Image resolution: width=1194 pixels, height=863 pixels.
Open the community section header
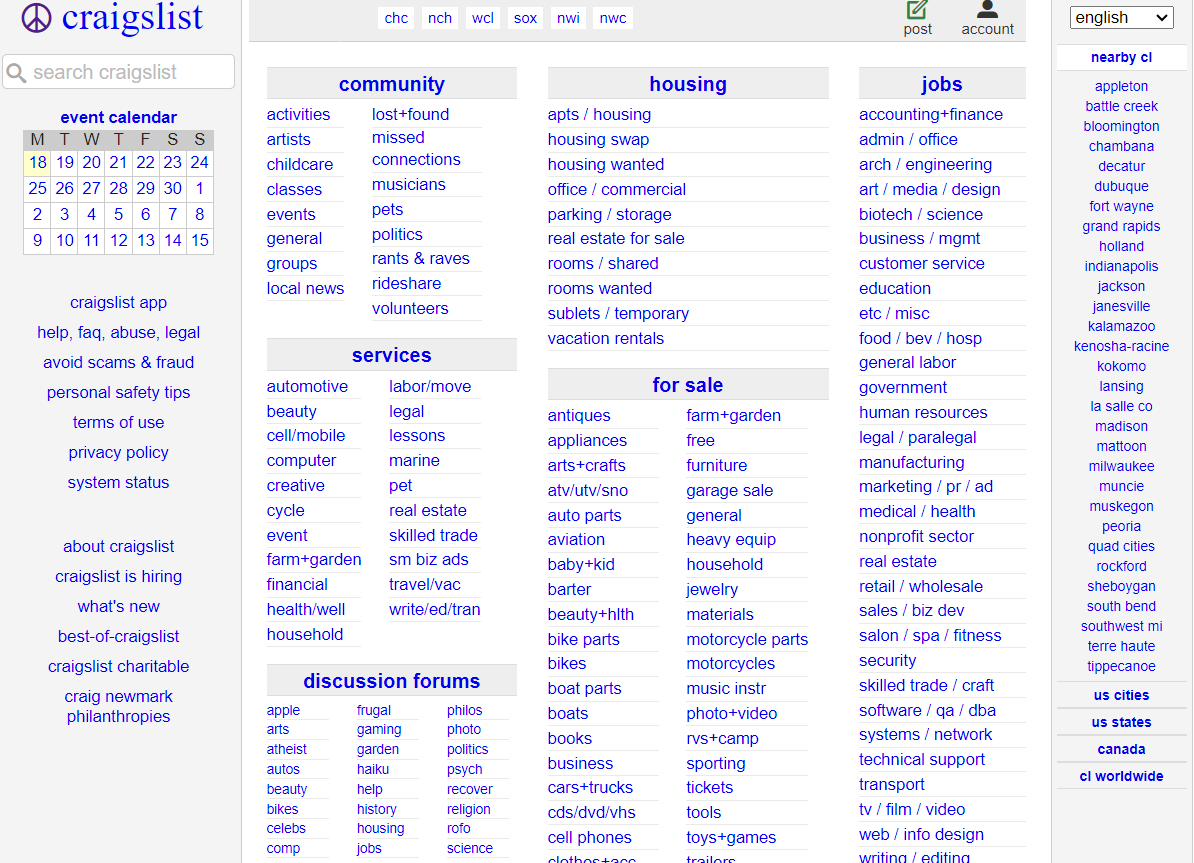[x=391, y=84]
